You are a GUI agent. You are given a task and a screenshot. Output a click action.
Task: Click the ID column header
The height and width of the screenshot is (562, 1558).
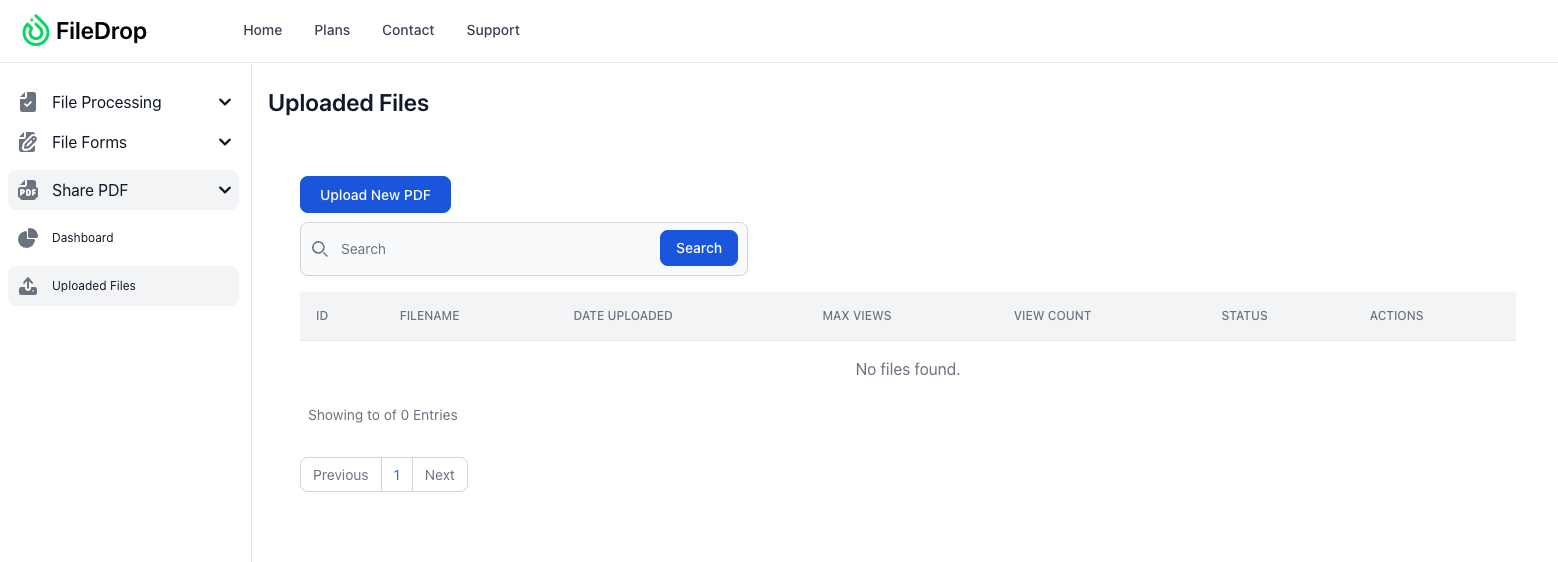point(322,316)
